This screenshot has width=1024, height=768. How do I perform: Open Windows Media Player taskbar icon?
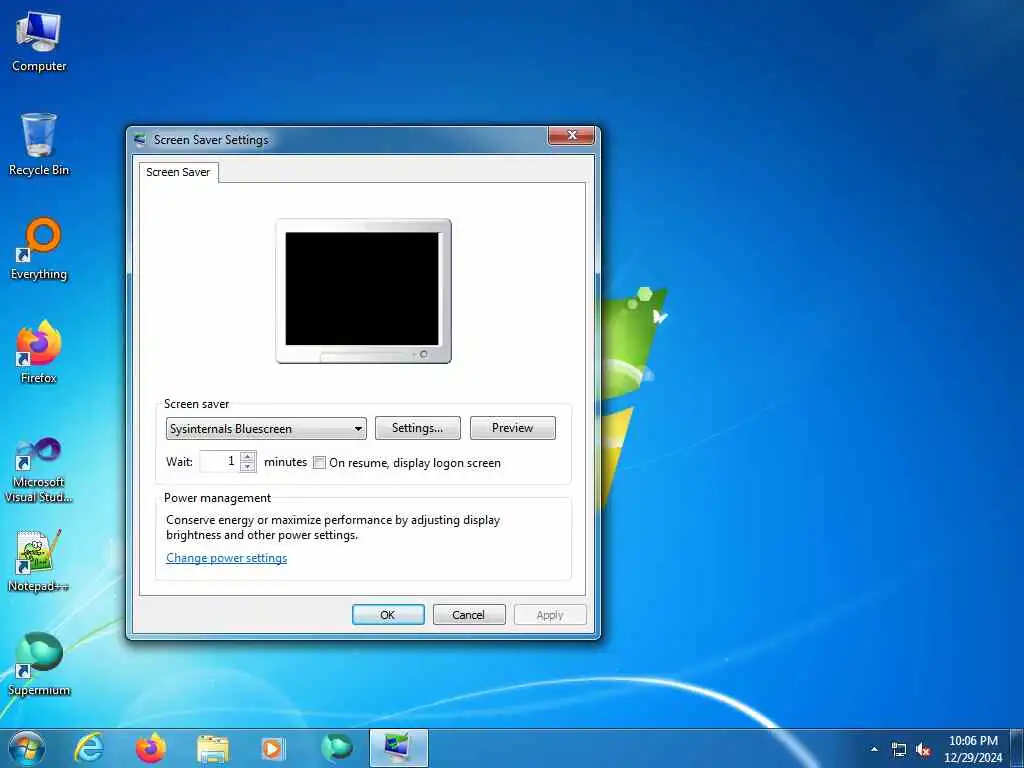click(x=273, y=748)
